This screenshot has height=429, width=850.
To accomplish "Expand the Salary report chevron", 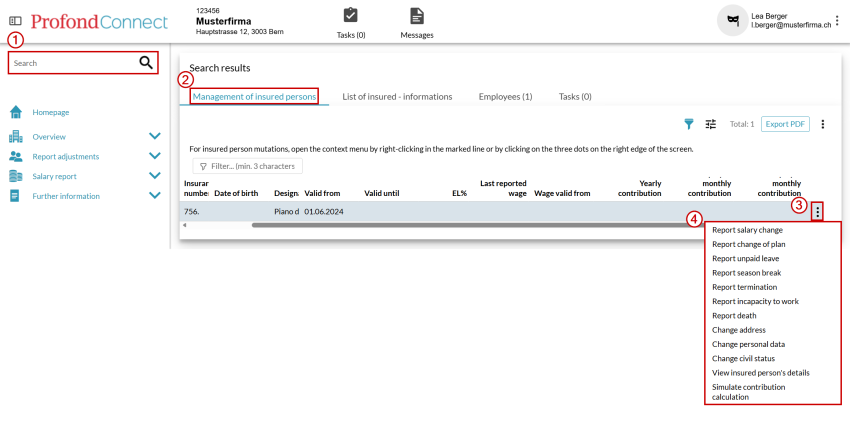I will pos(154,175).
